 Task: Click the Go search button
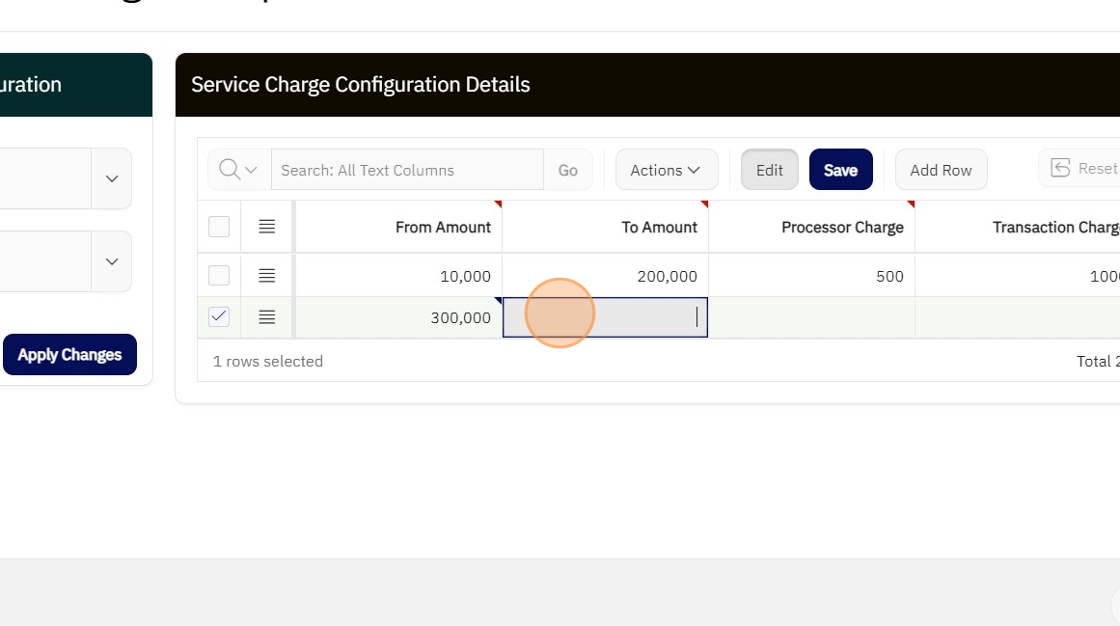point(568,170)
